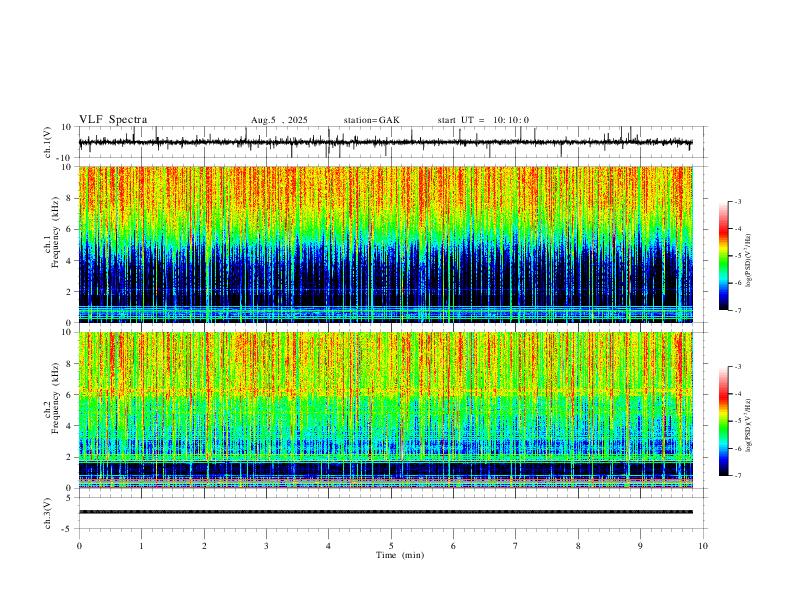
Task: Click time axis tick label "8"
Action: coord(578,546)
